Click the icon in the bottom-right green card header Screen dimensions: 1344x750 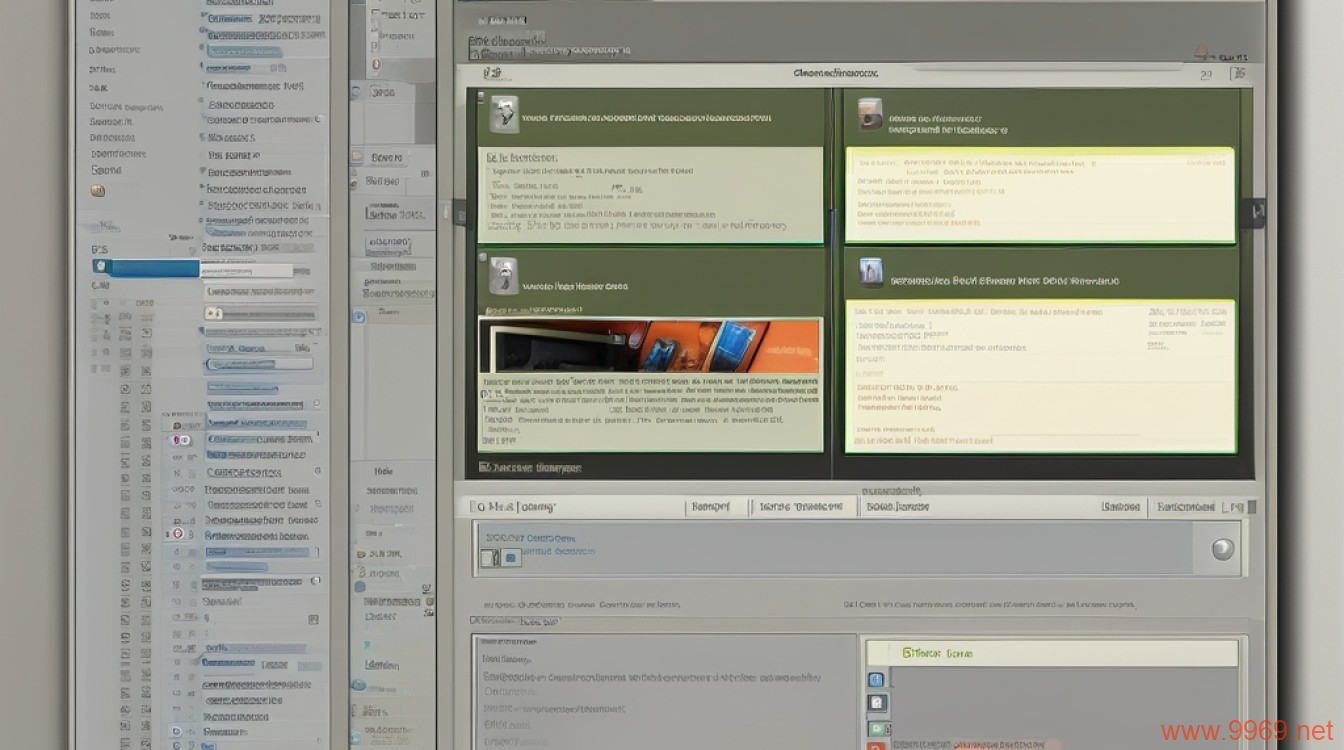(x=871, y=272)
